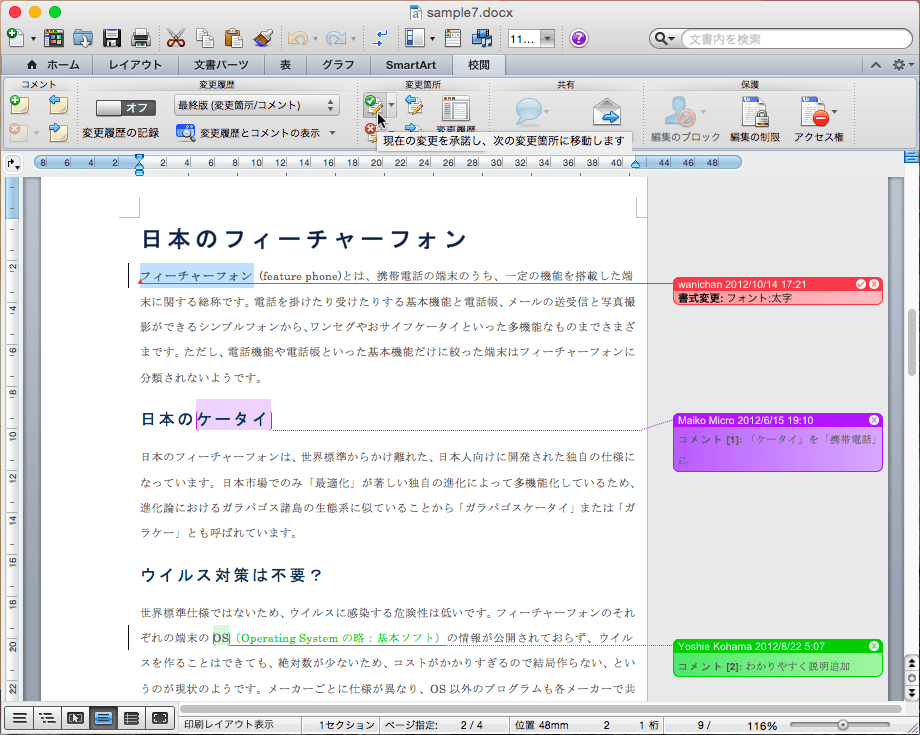Click the Print icon in the toolbar
The width and height of the screenshot is (920, 735).
(141, 39)
